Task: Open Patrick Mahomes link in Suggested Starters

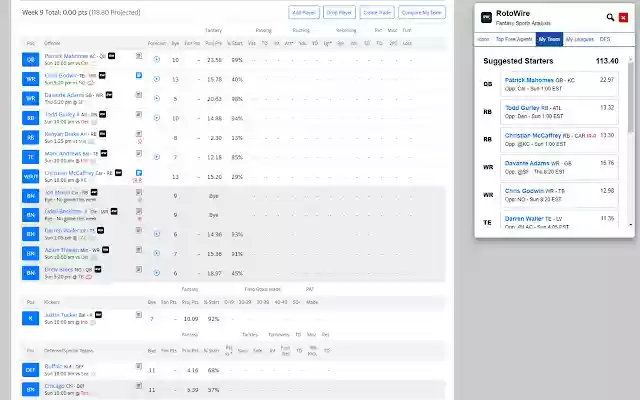Action: [x=529, y=80]
